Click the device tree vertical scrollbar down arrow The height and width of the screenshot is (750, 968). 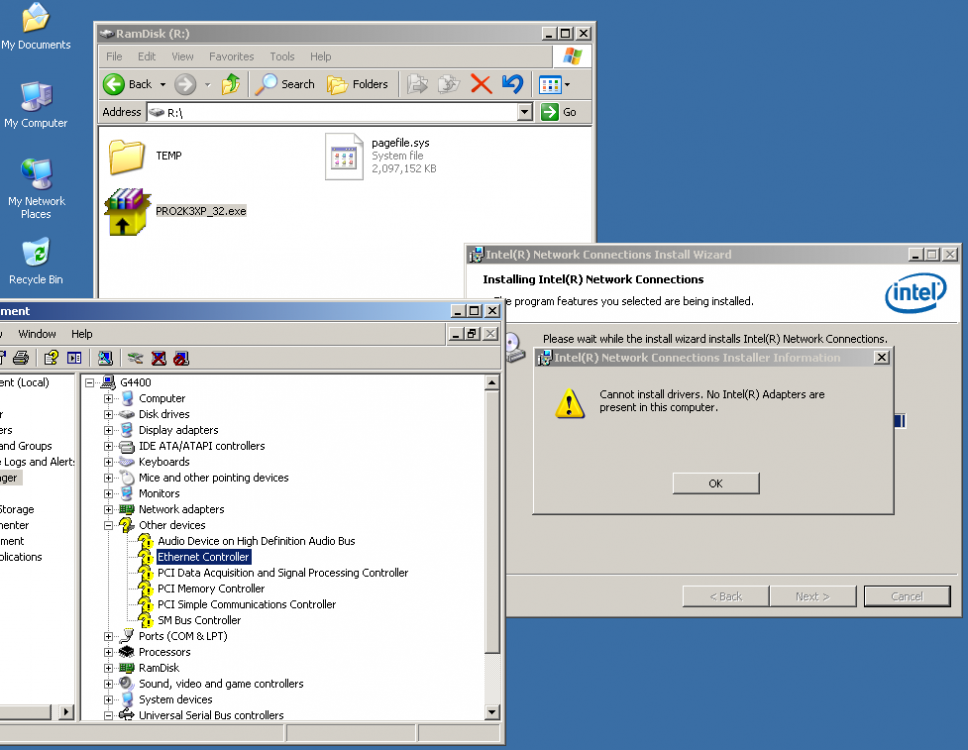(492, 712)
